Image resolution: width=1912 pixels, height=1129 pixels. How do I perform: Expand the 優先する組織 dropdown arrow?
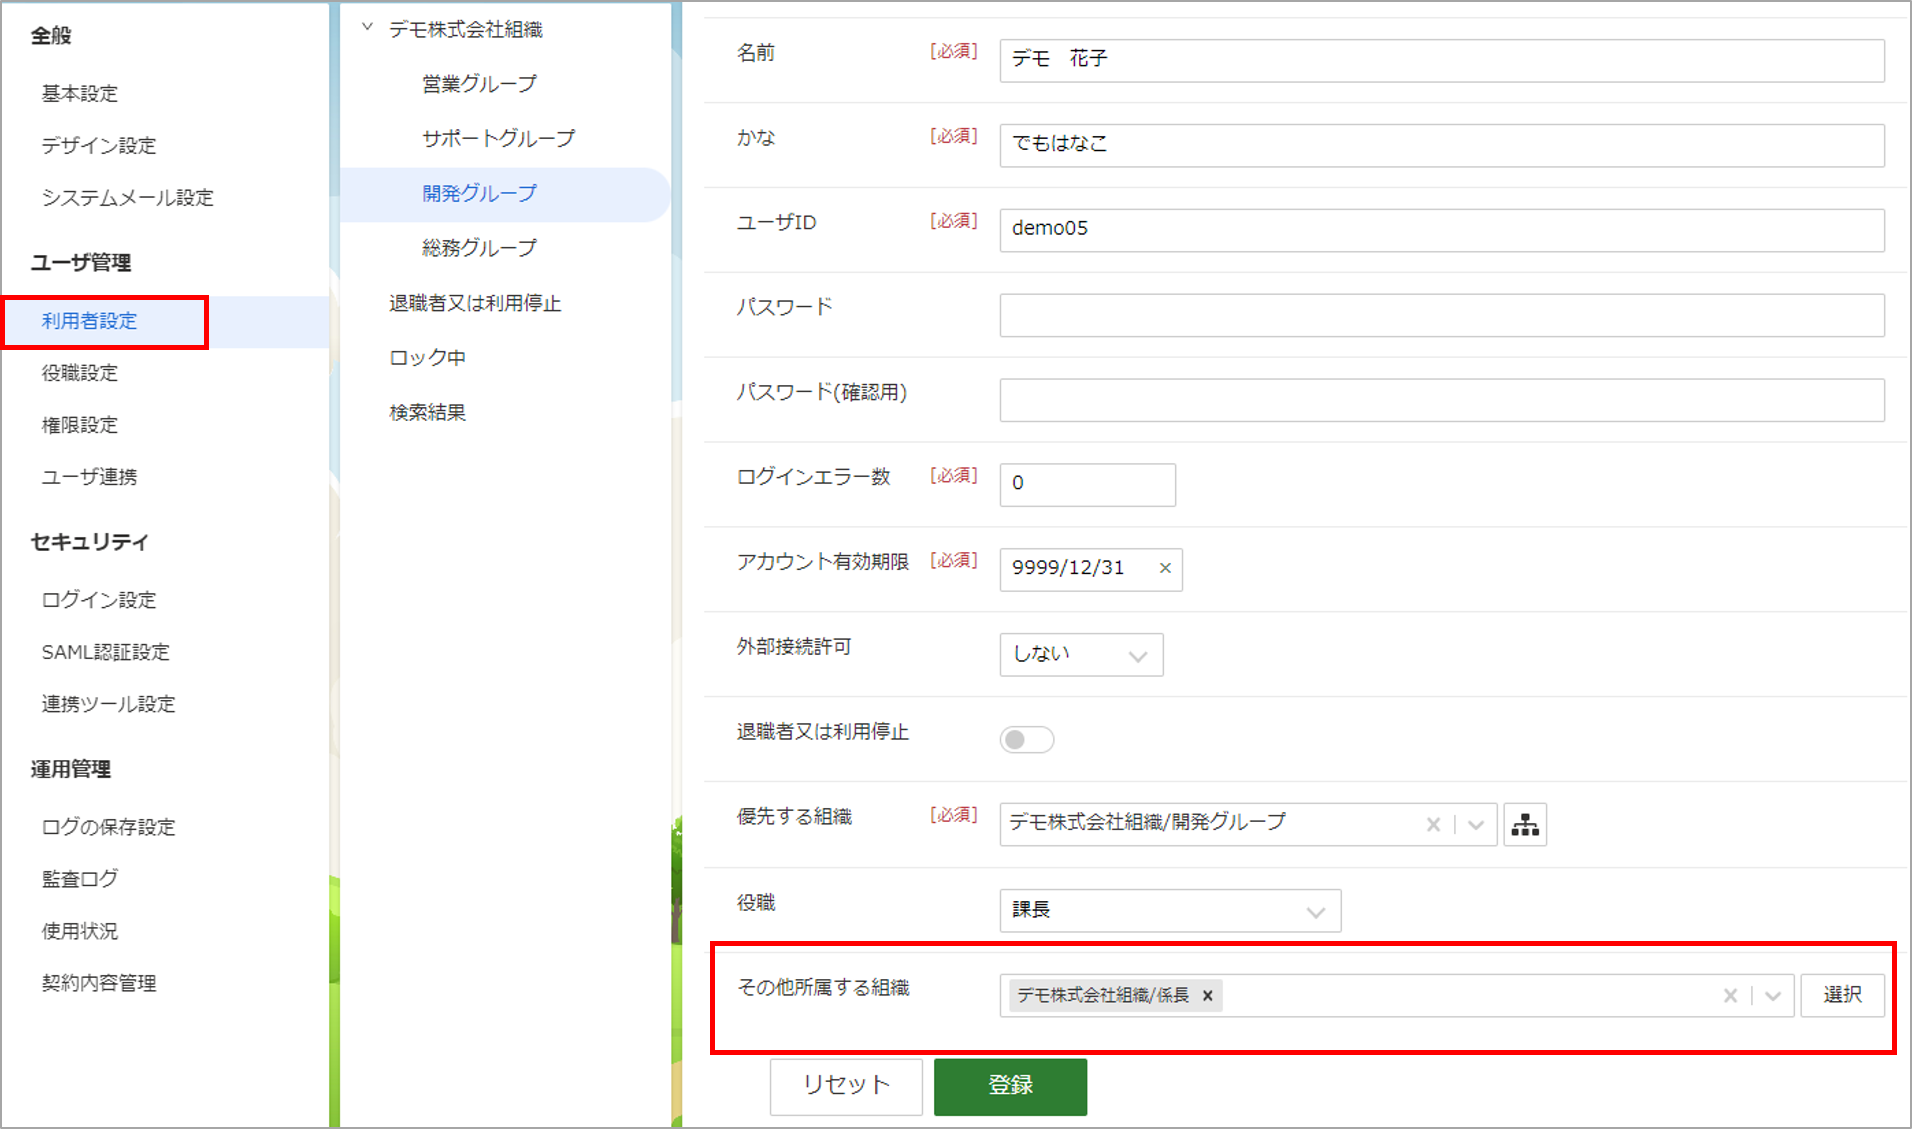(x=1475, y=825)
